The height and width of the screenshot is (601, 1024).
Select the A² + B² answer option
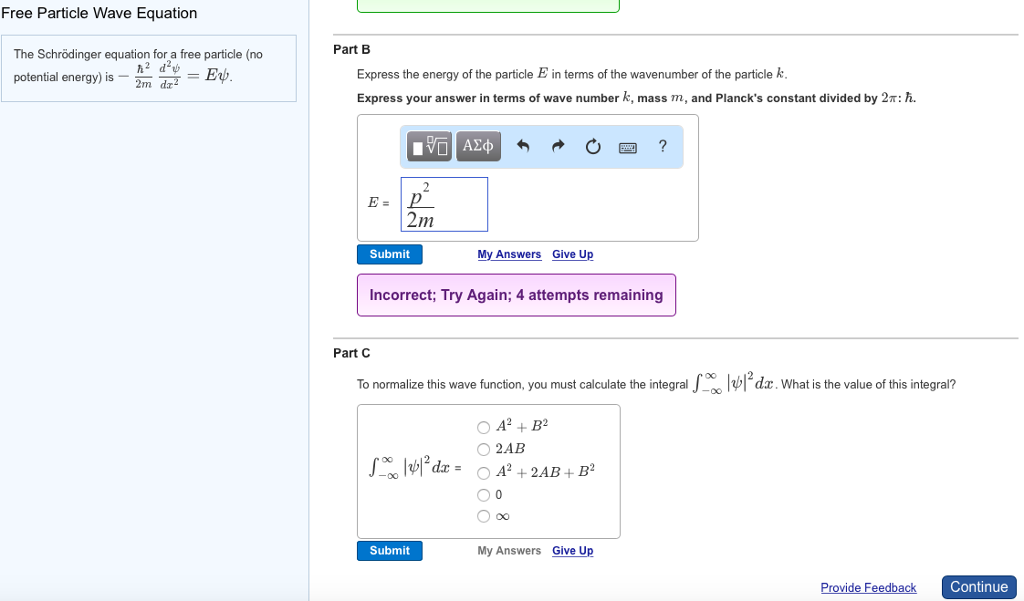(483, 426)
